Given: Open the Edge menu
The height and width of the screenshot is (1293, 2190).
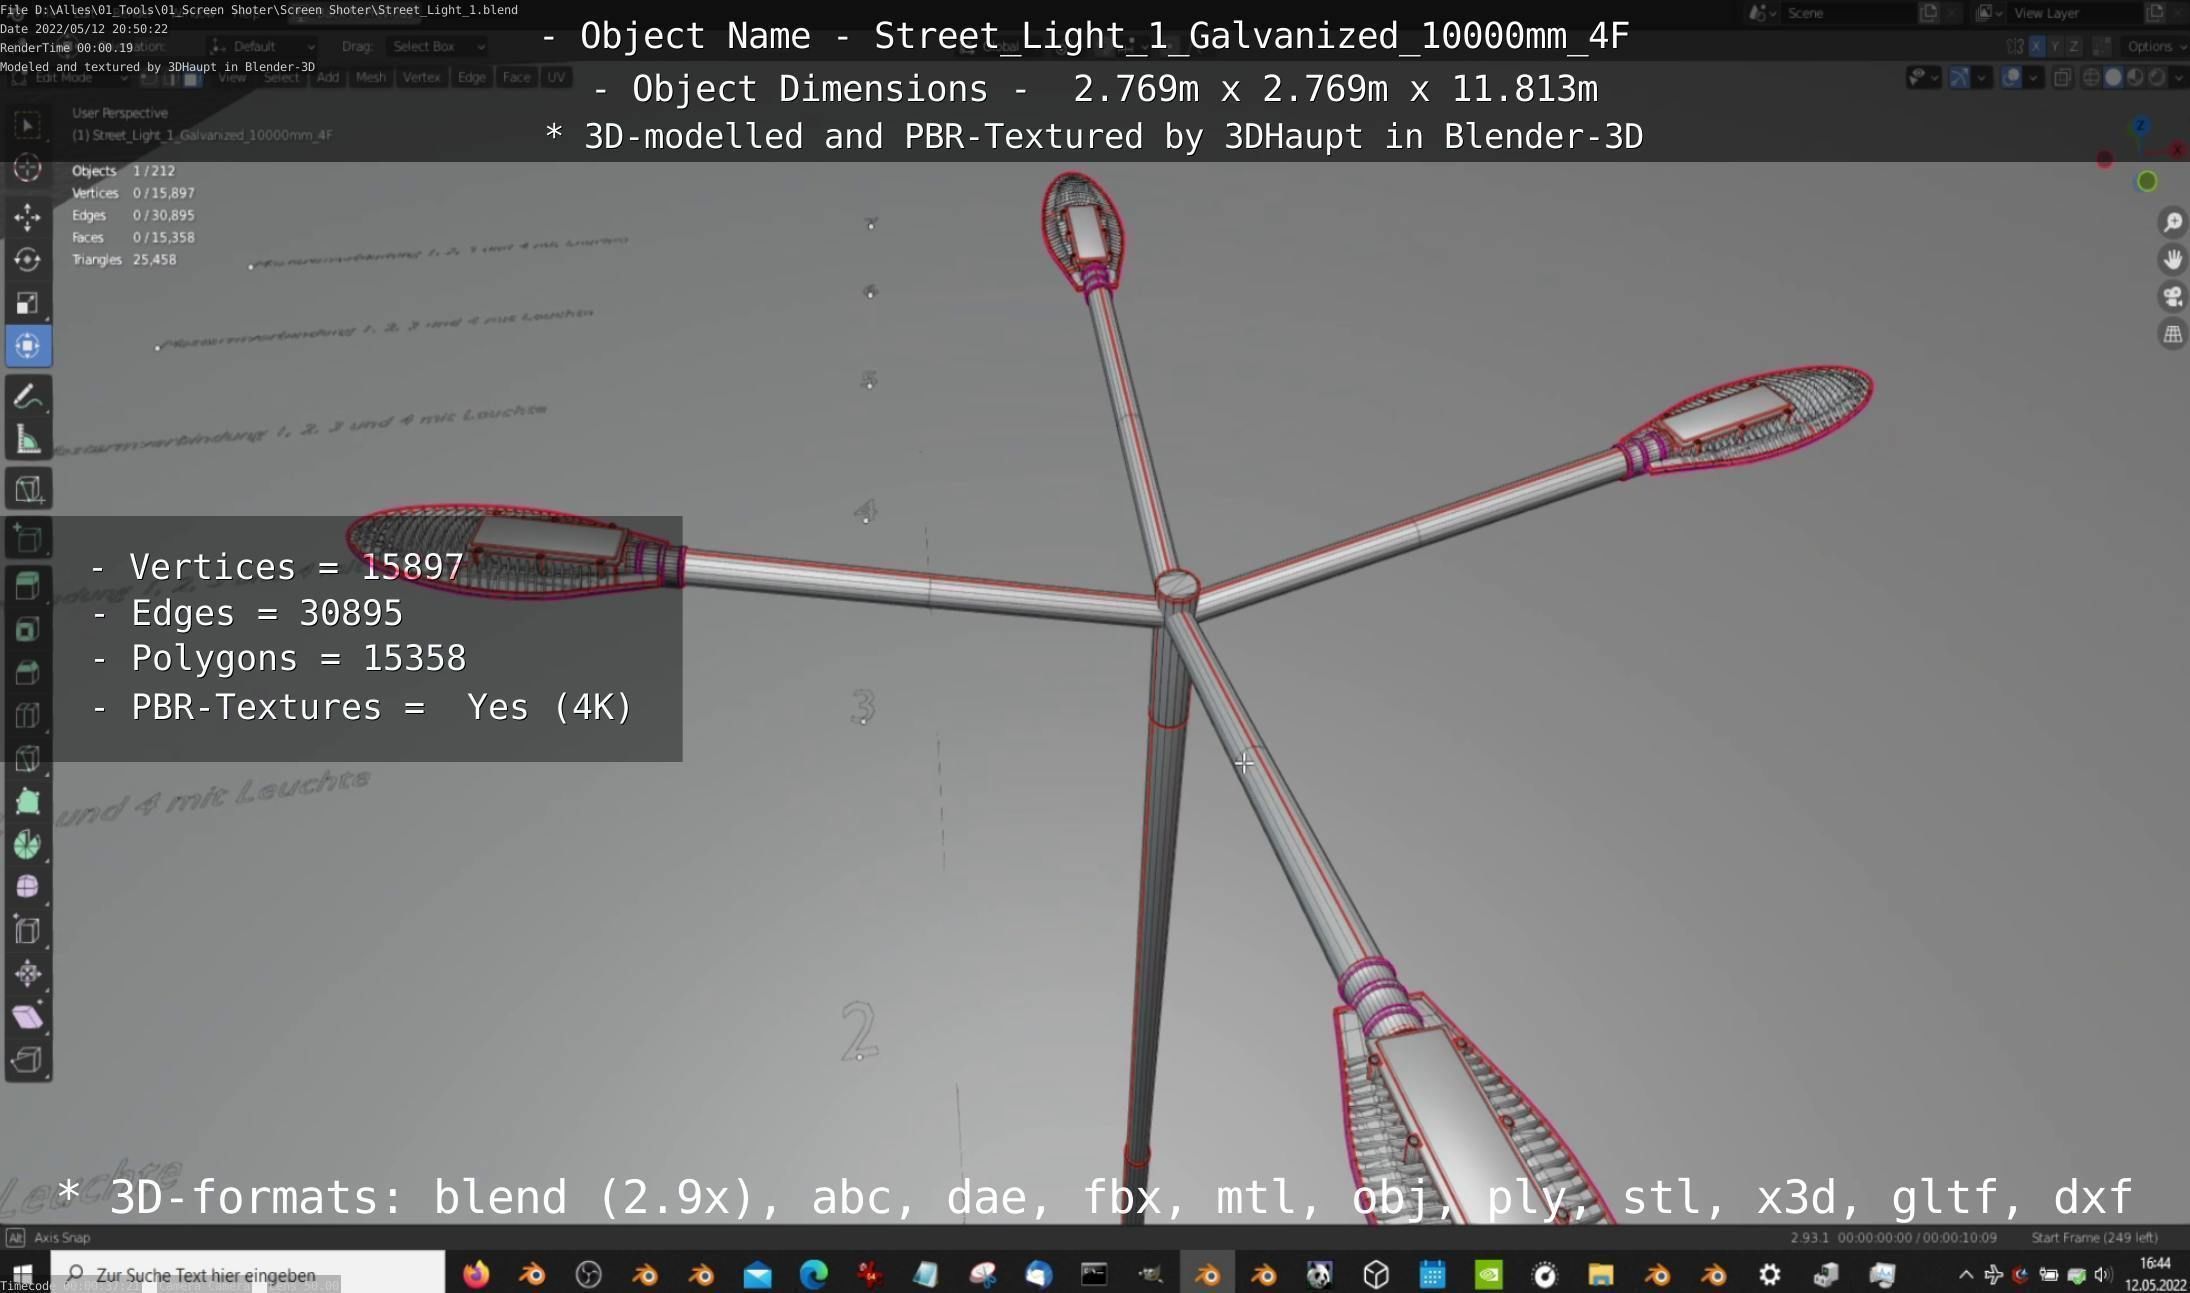Looking at the screenshot, I should tap(471, 78).
